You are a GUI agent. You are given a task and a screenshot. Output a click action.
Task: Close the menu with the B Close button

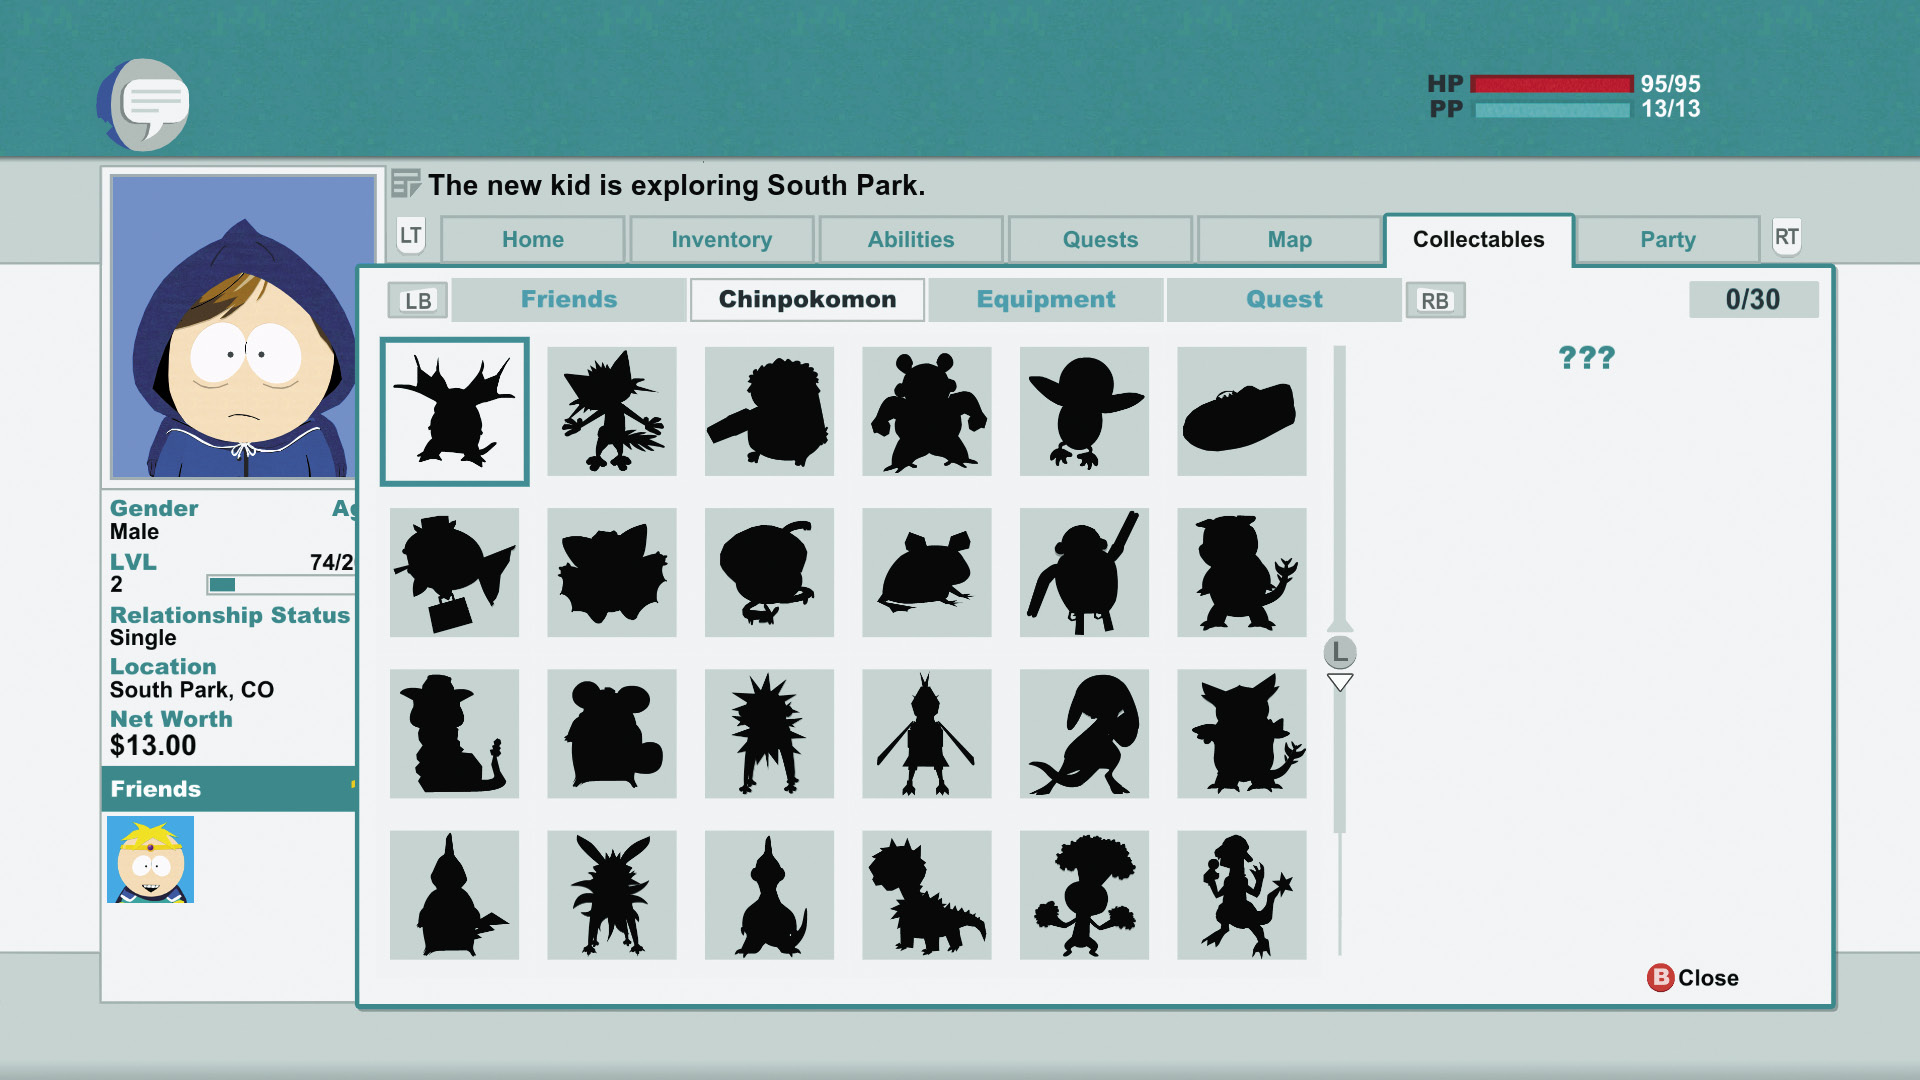click(1693, 978)
